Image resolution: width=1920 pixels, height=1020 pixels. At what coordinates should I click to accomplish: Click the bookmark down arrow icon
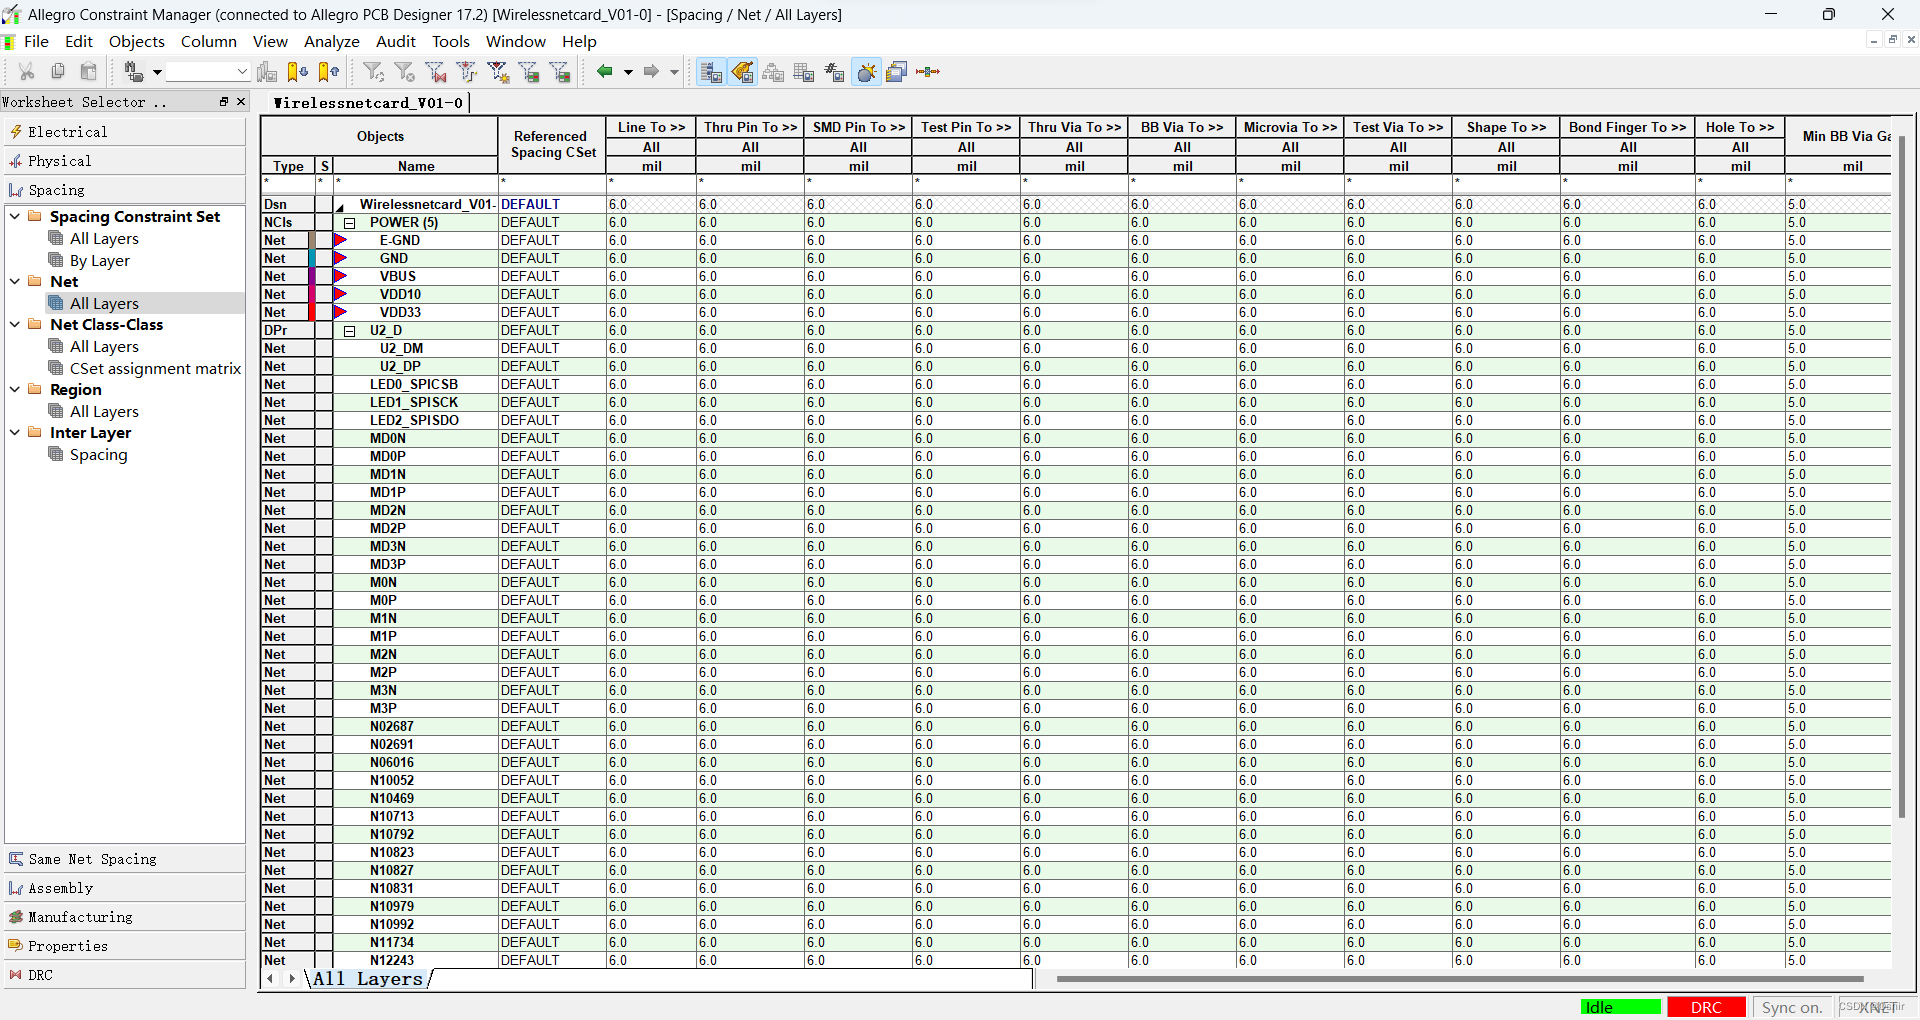point(297,71)
